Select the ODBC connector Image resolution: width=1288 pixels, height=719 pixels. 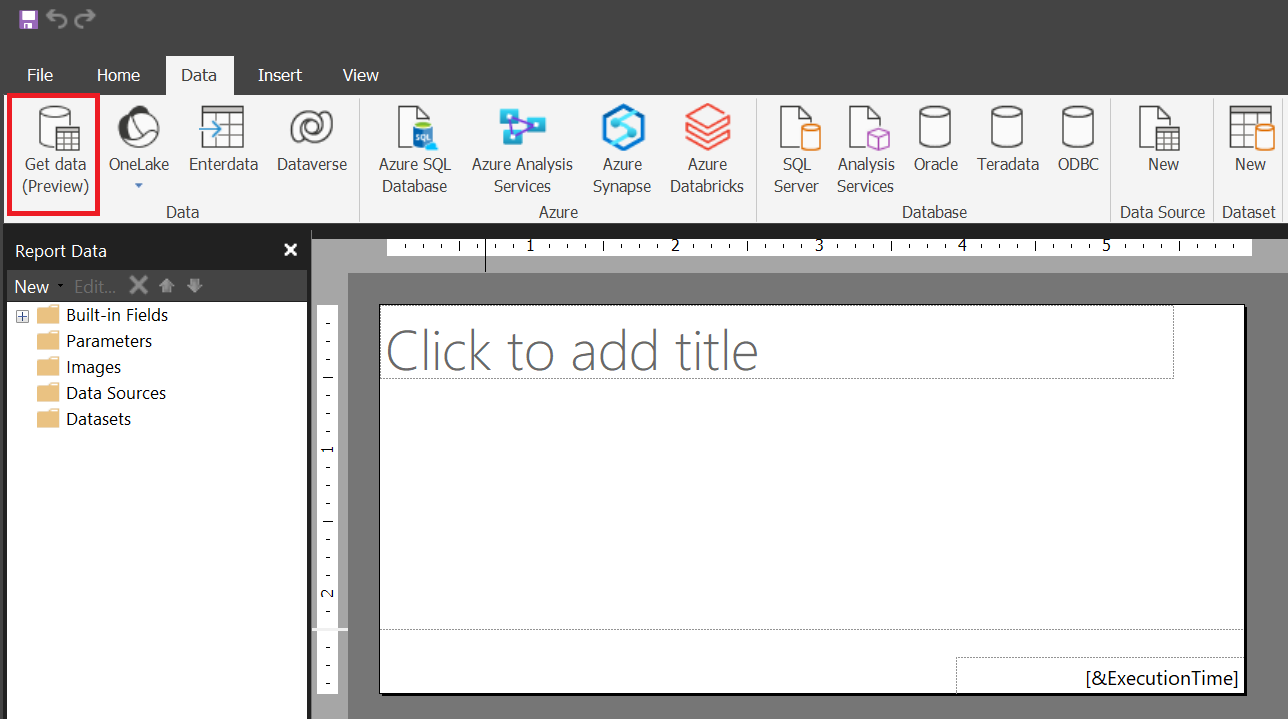(1078, 139)
